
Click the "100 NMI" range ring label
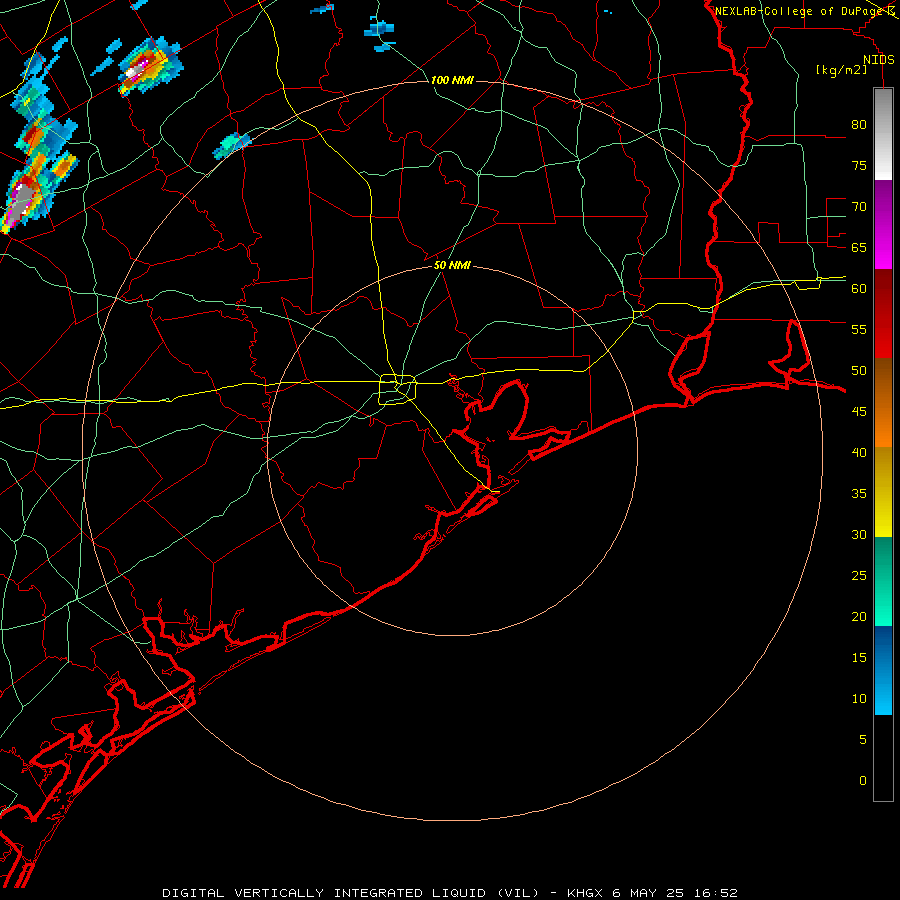coord(452,80)
